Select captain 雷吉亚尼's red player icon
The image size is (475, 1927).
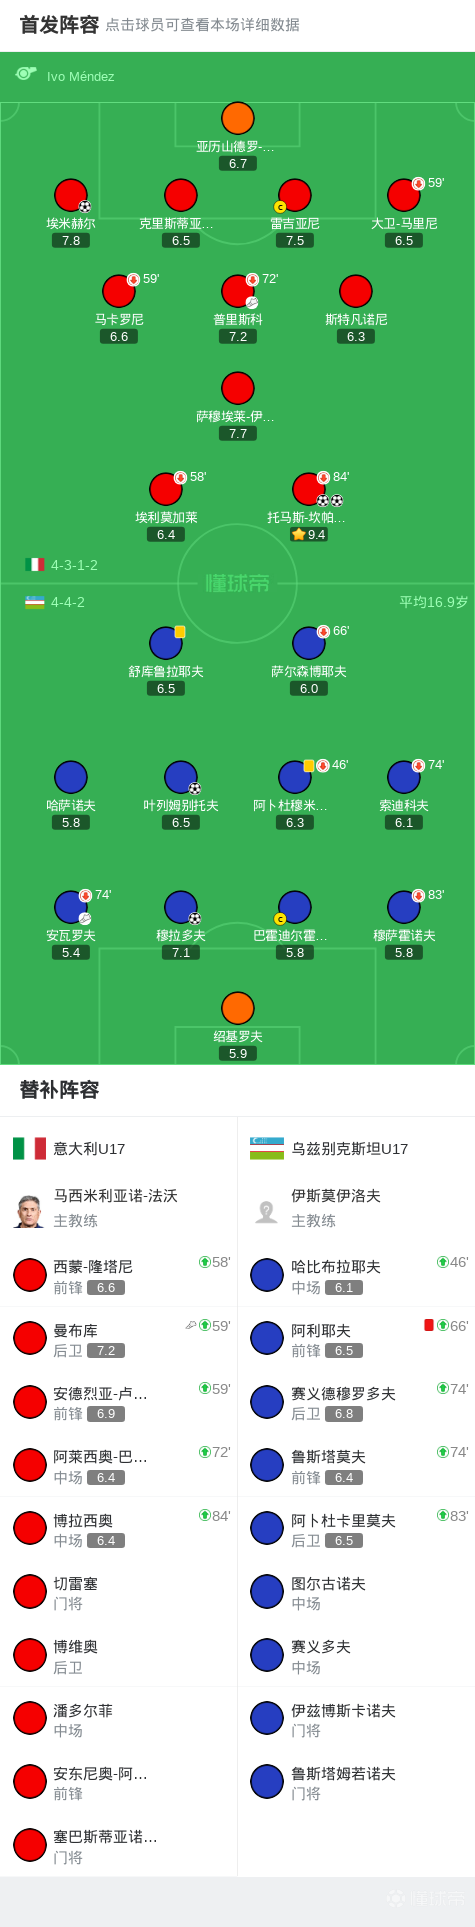[295, 195]
